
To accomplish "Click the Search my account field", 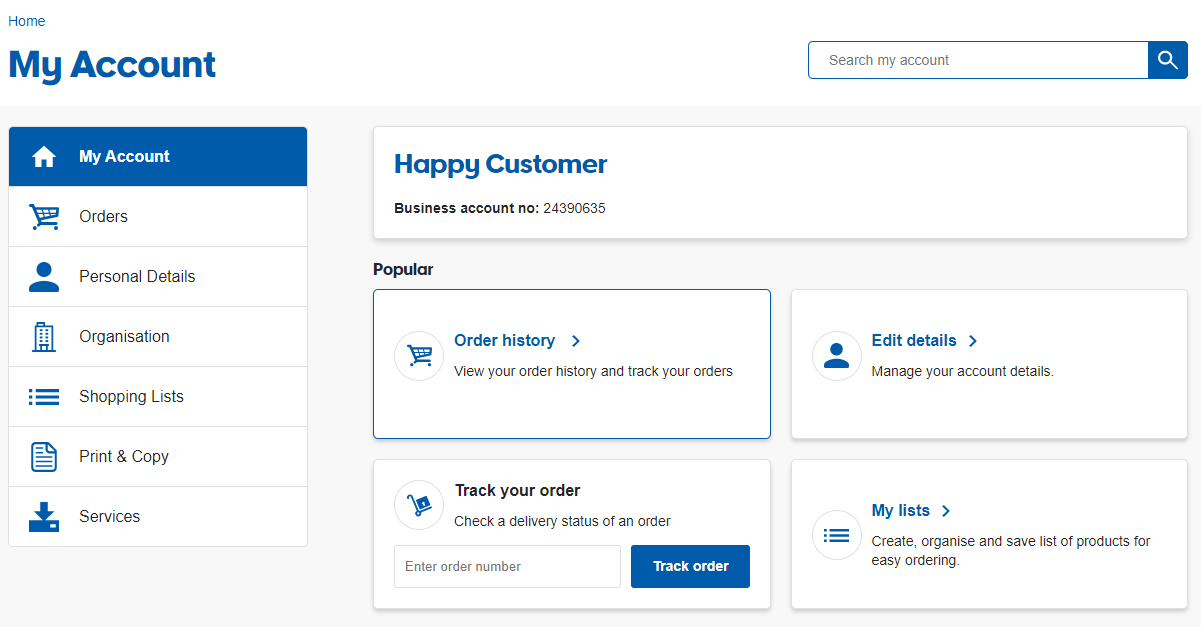I will (x=977, y=60).
